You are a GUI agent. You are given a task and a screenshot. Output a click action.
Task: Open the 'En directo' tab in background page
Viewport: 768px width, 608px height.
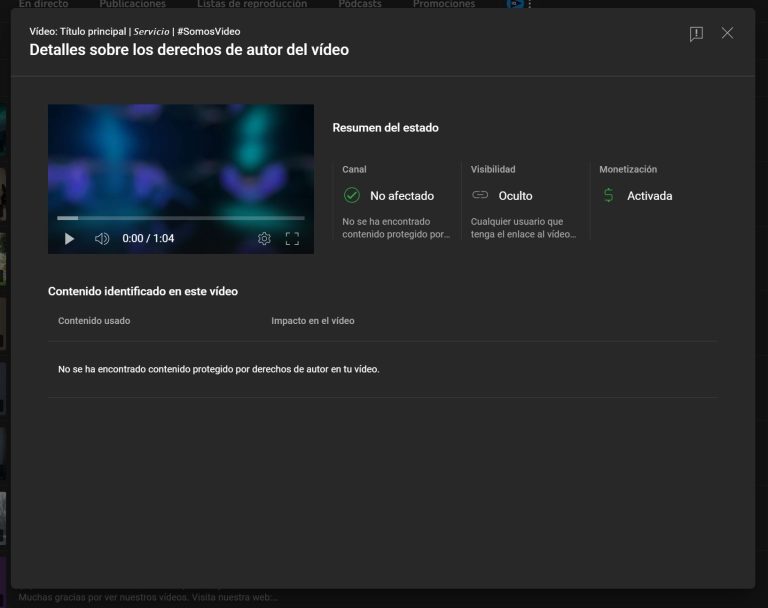coord(43,4)
